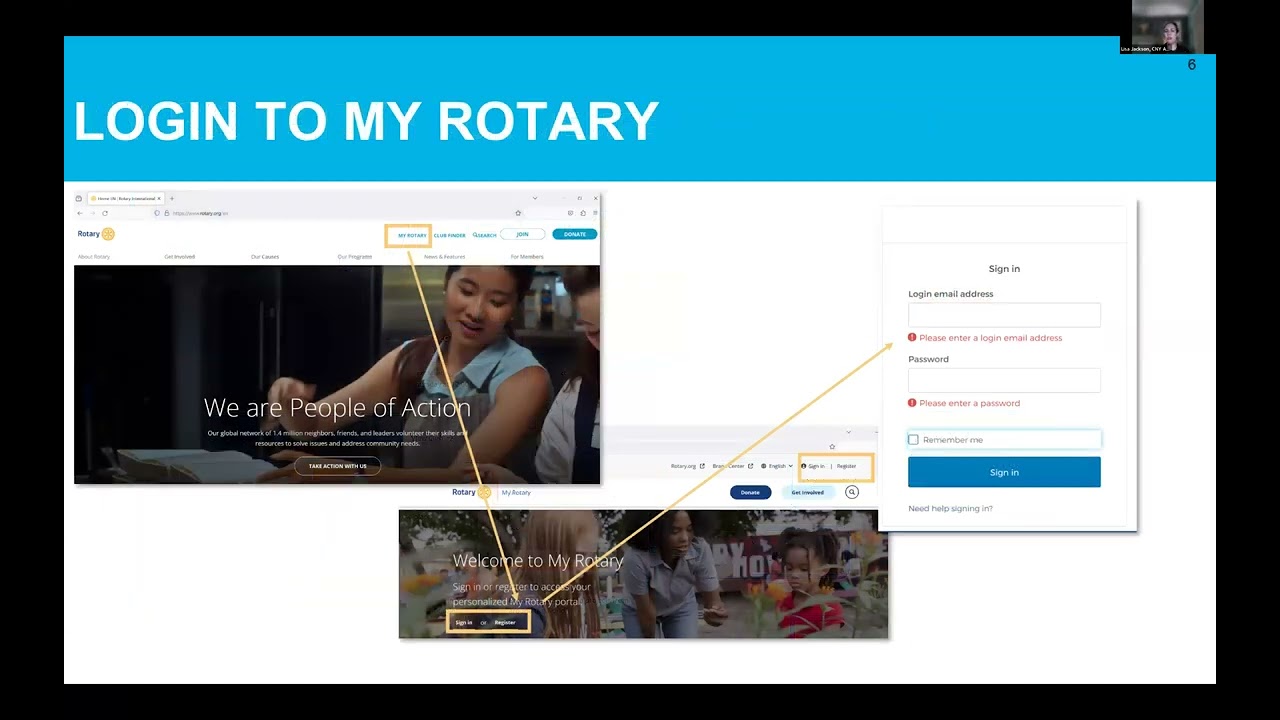1280x720 pixels.
Task: Click the email field error warning icon
Action: 912,338
